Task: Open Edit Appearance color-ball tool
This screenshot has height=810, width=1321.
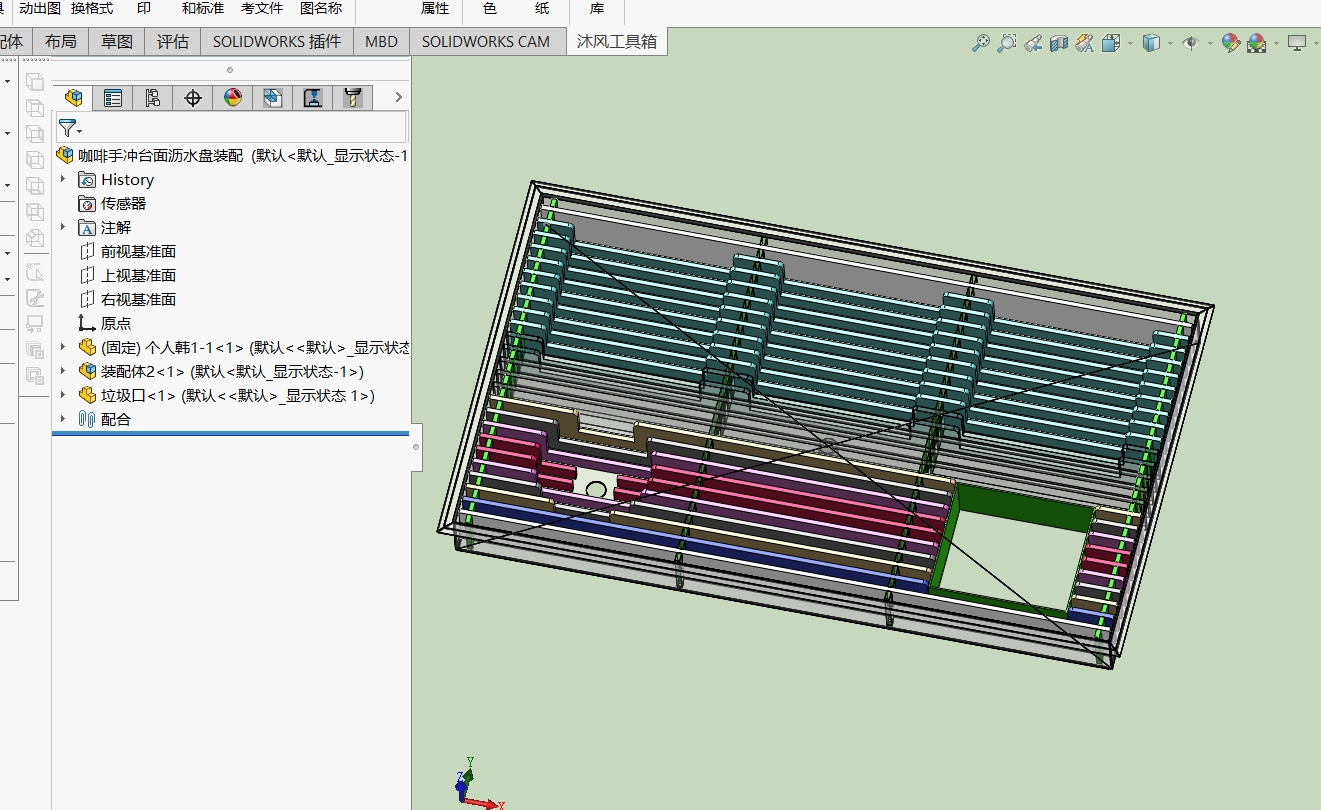Action: coord(1231,43)
